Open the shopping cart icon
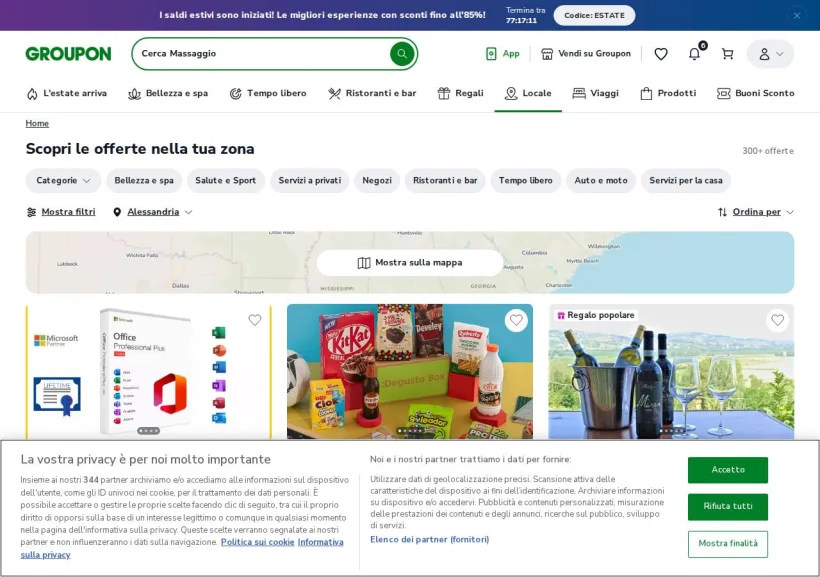The width and height of the screenshot is (820, 577). point(727,54)
